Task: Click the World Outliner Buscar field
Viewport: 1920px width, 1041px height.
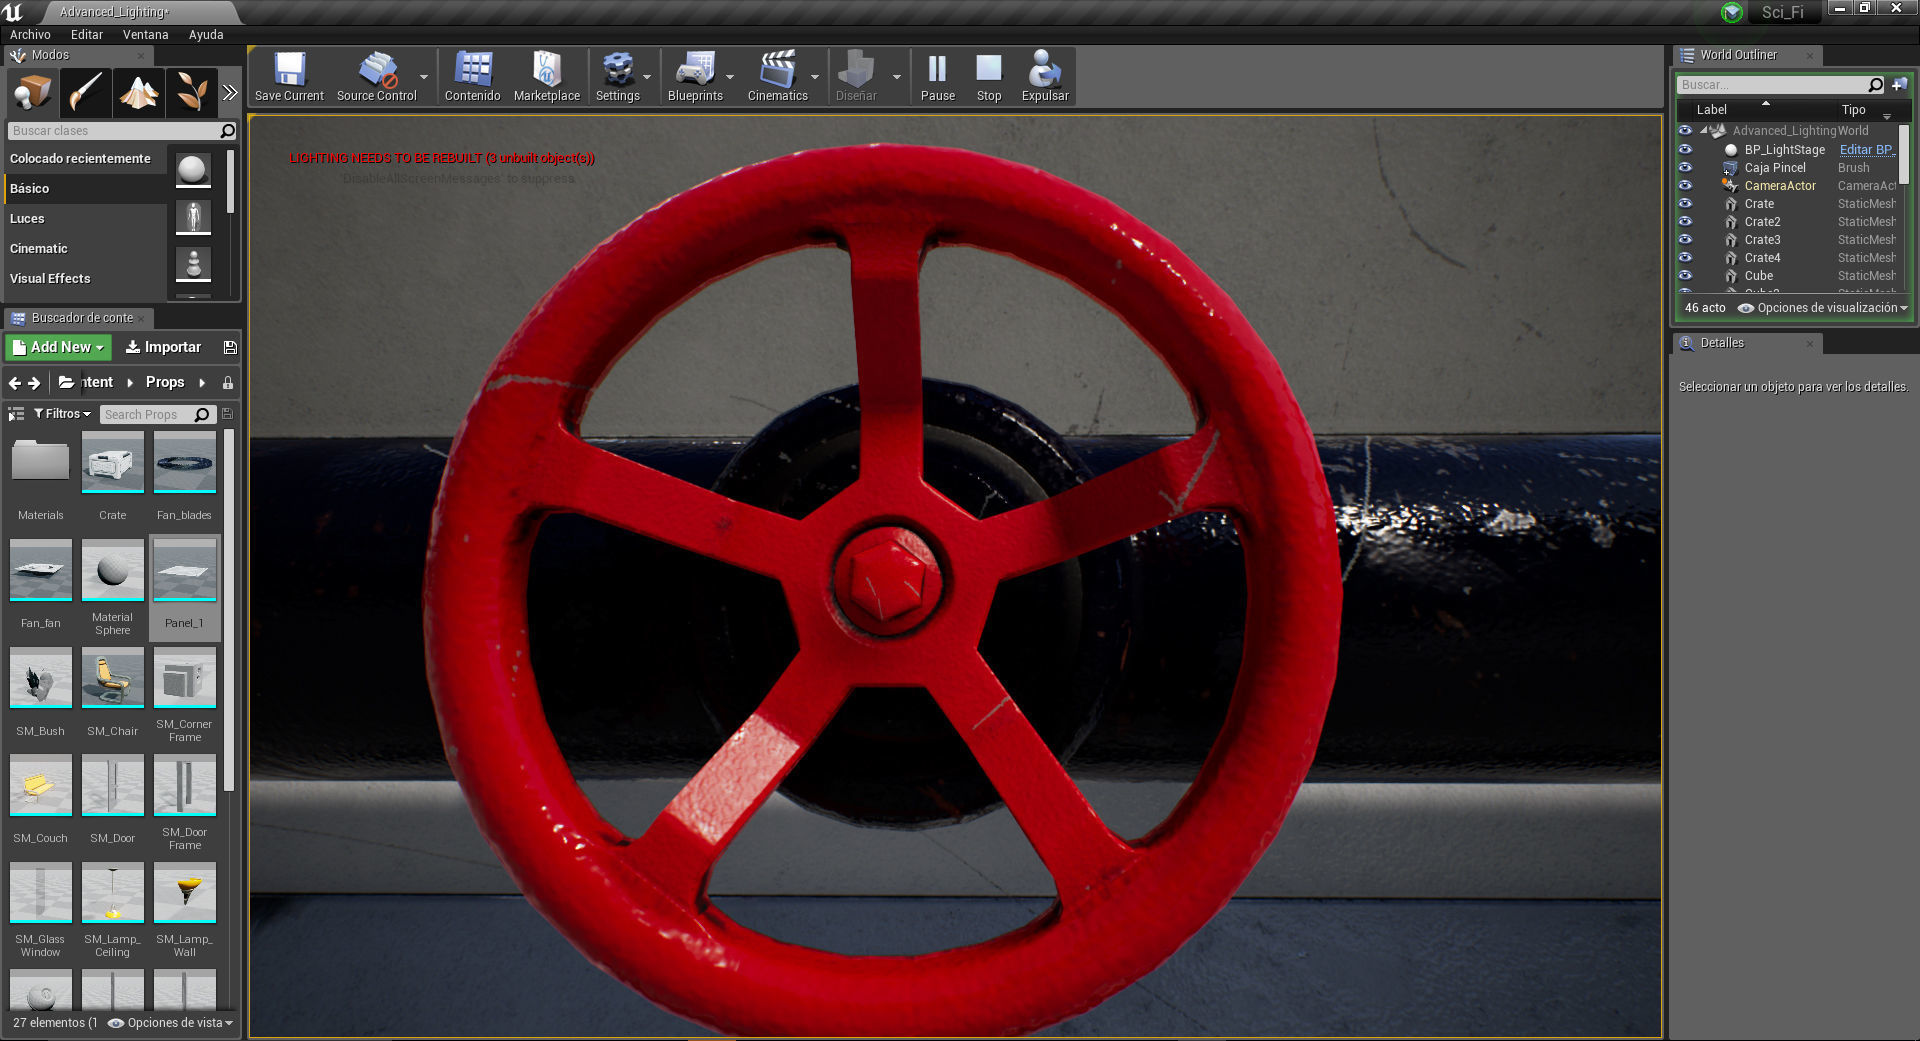Action: [x=1781, y=85]
